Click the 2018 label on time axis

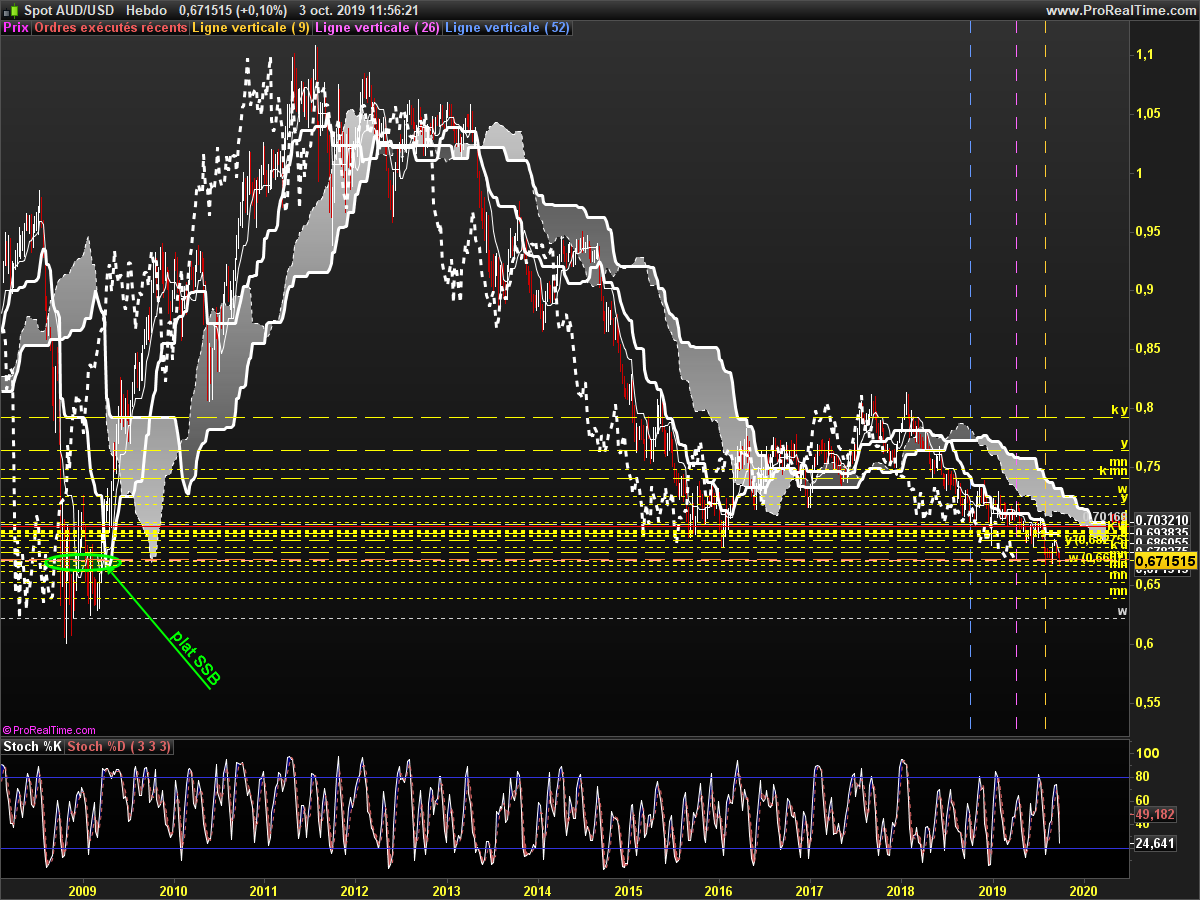point(901,890)
